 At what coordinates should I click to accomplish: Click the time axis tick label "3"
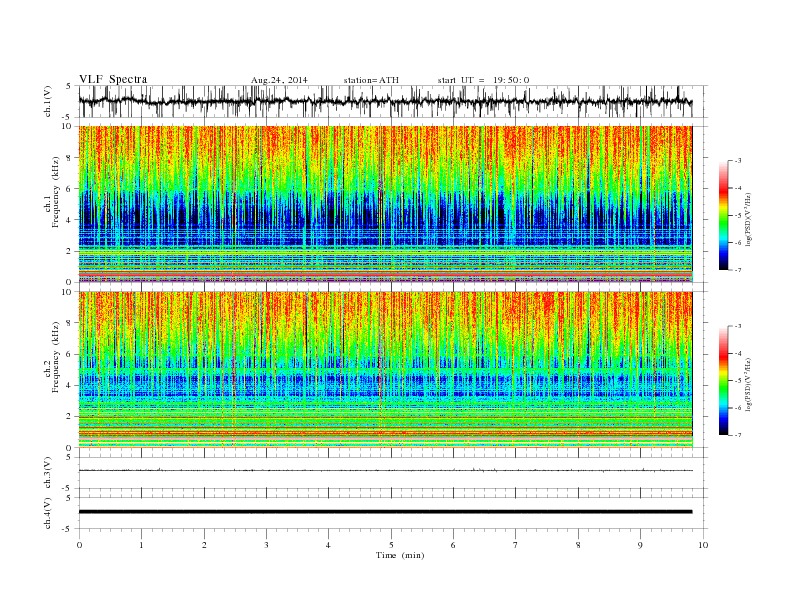[x=266, y=545]
